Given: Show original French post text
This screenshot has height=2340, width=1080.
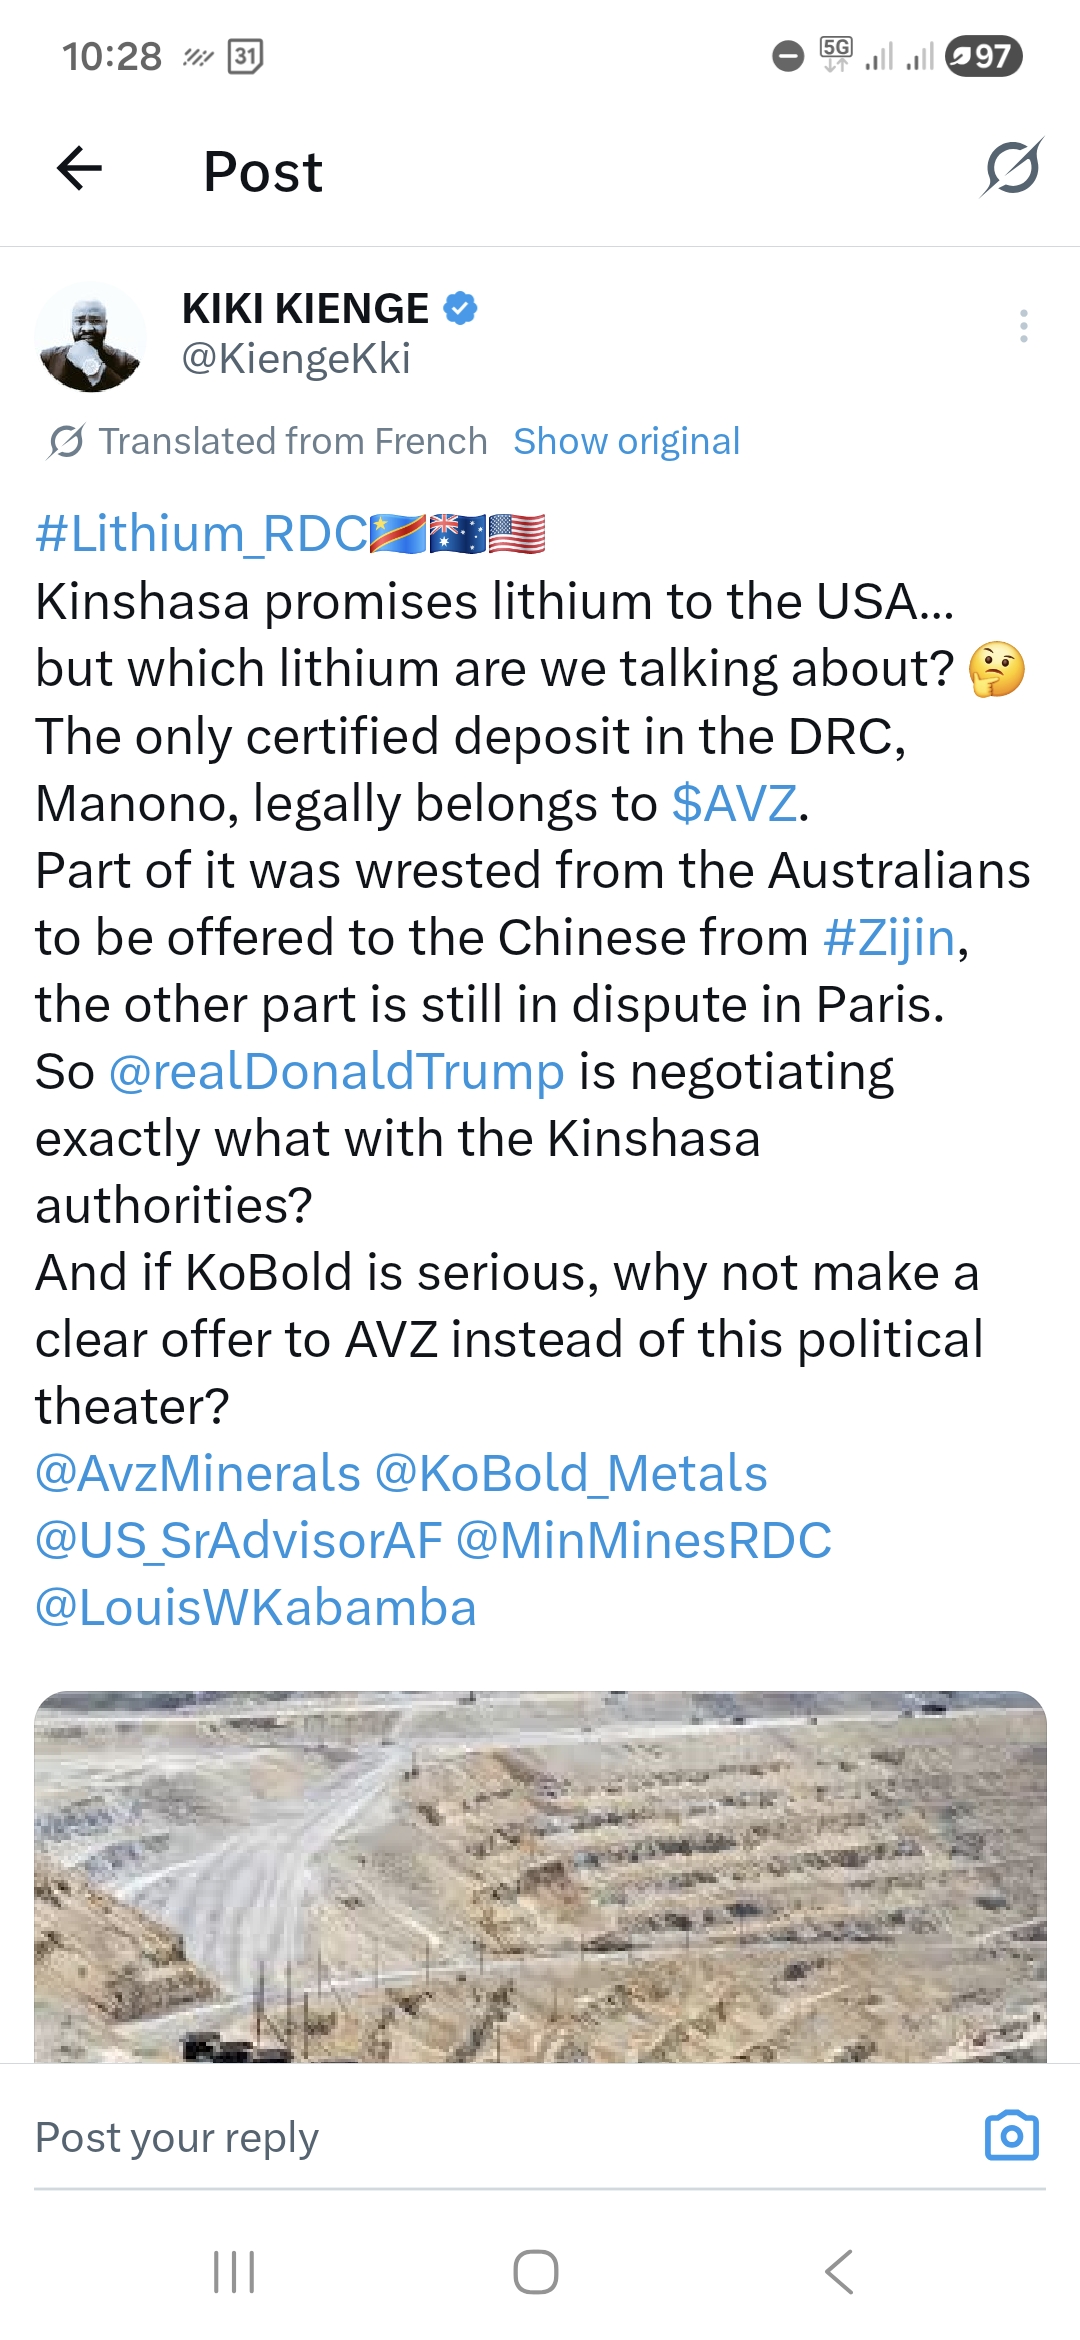Looking at the screenshot, I should click(626, 441).
